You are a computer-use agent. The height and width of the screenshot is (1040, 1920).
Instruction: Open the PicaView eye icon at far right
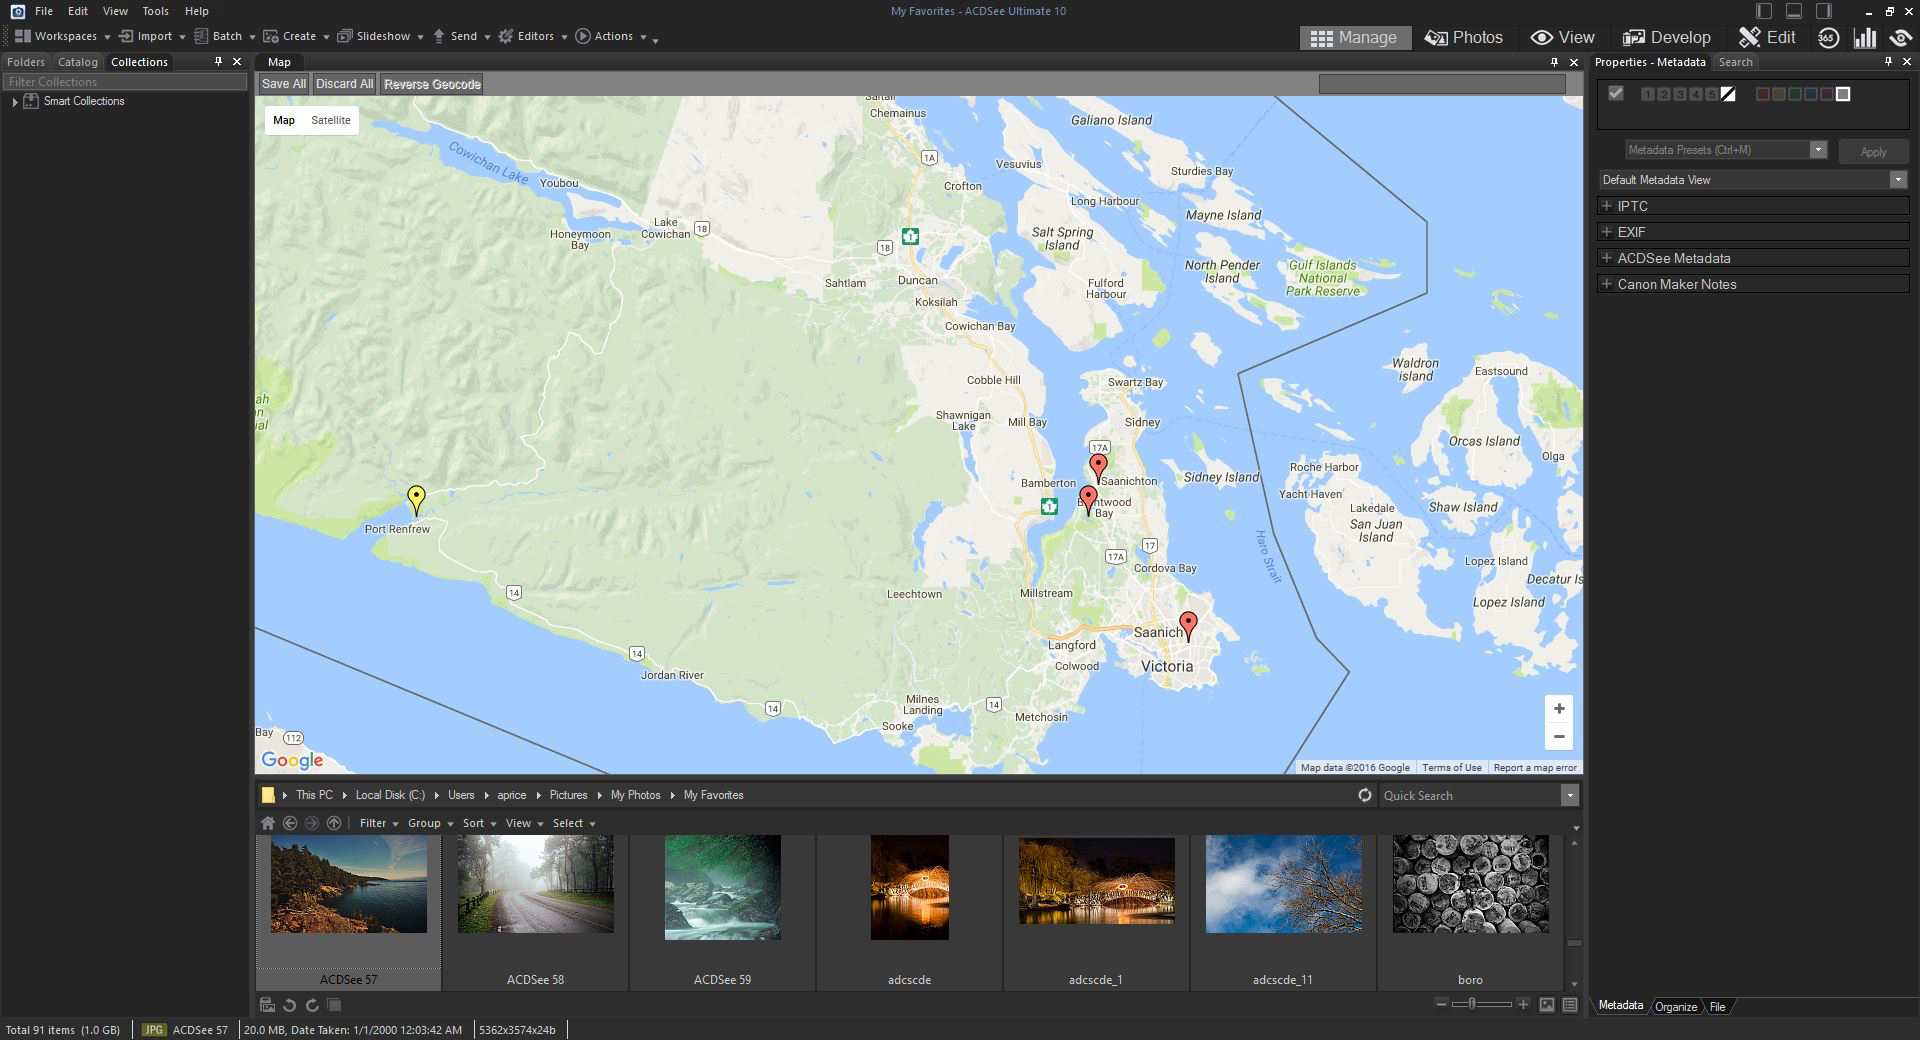pos(1901,38)
